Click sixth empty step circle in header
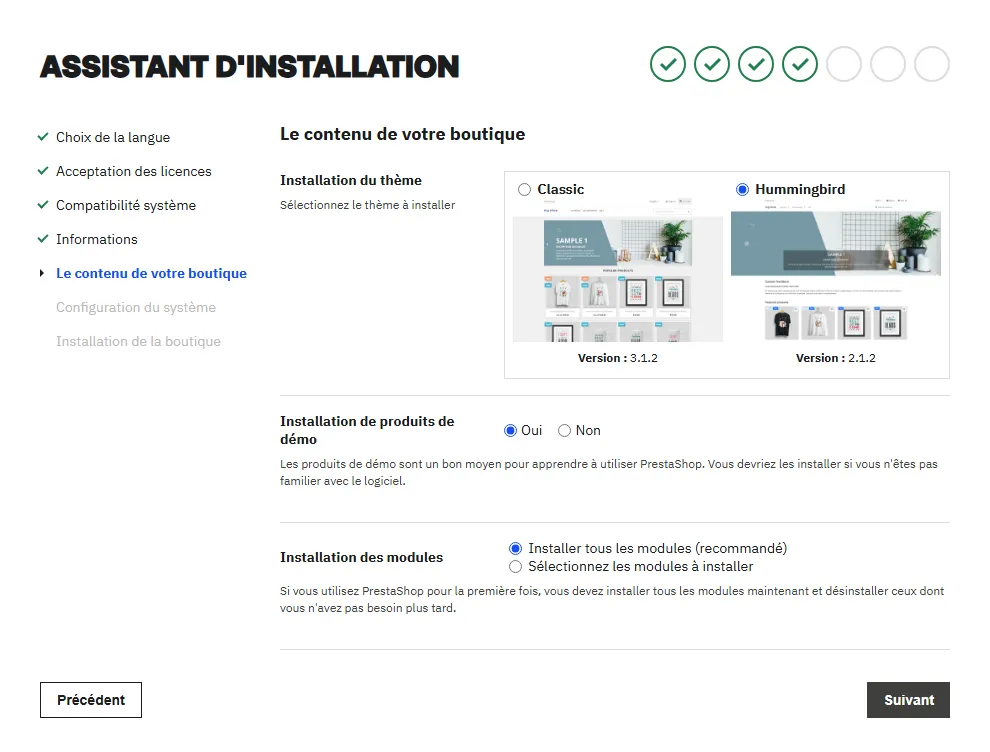Image resolution: width=990 pixels, height=752 pixels. coord(888,64)
